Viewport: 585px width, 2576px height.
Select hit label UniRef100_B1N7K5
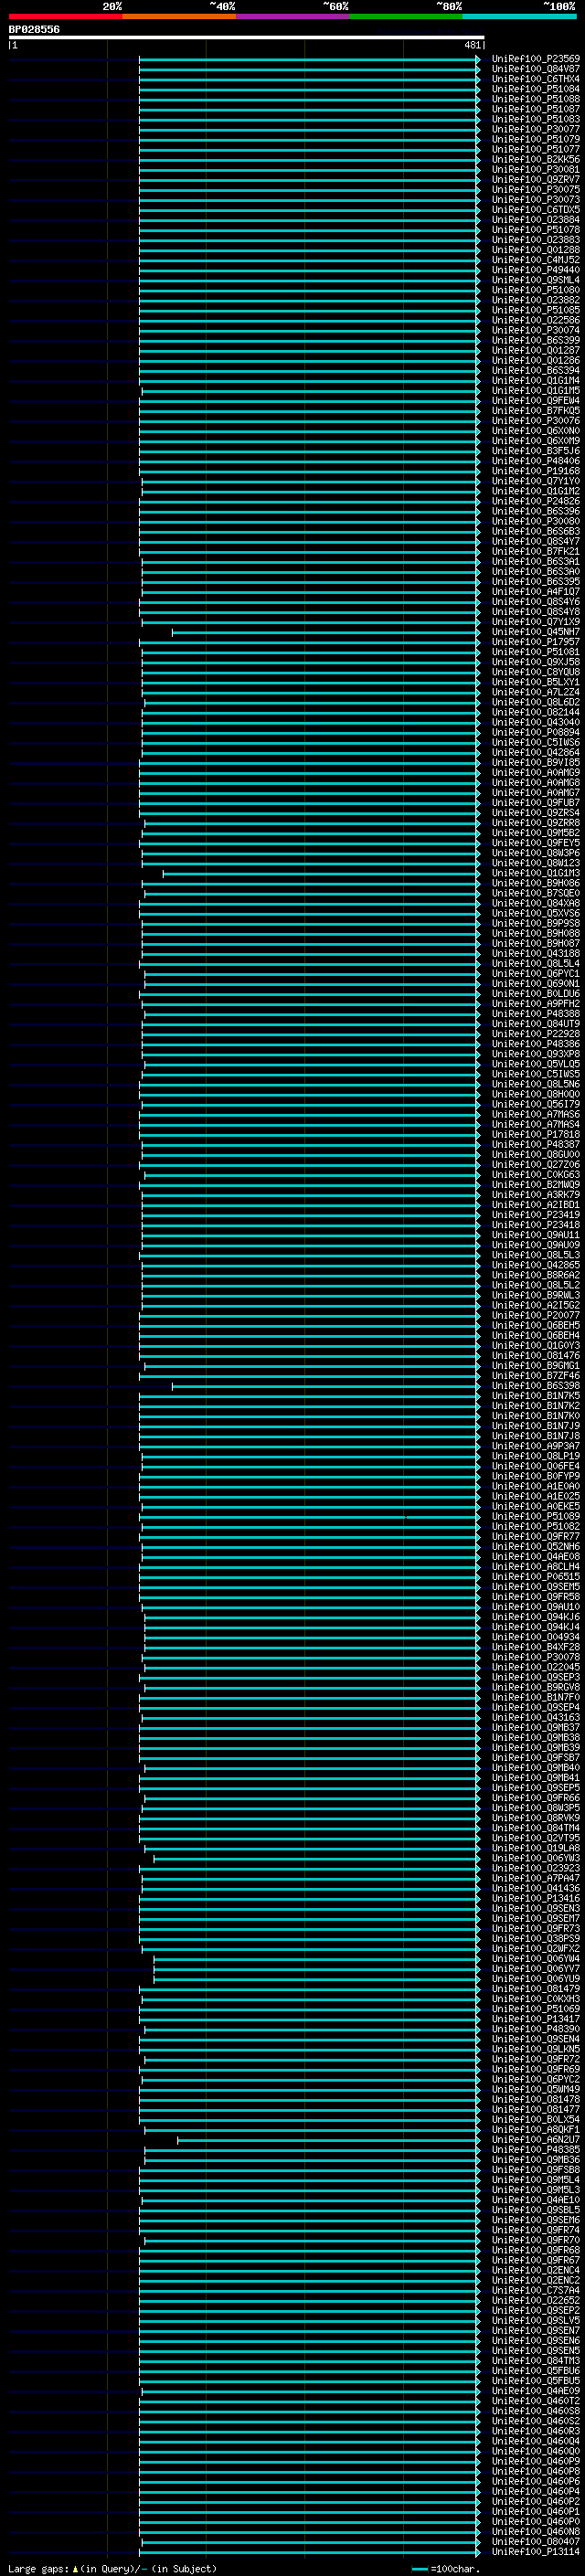pyautogui.click(x=536, y=1396)
